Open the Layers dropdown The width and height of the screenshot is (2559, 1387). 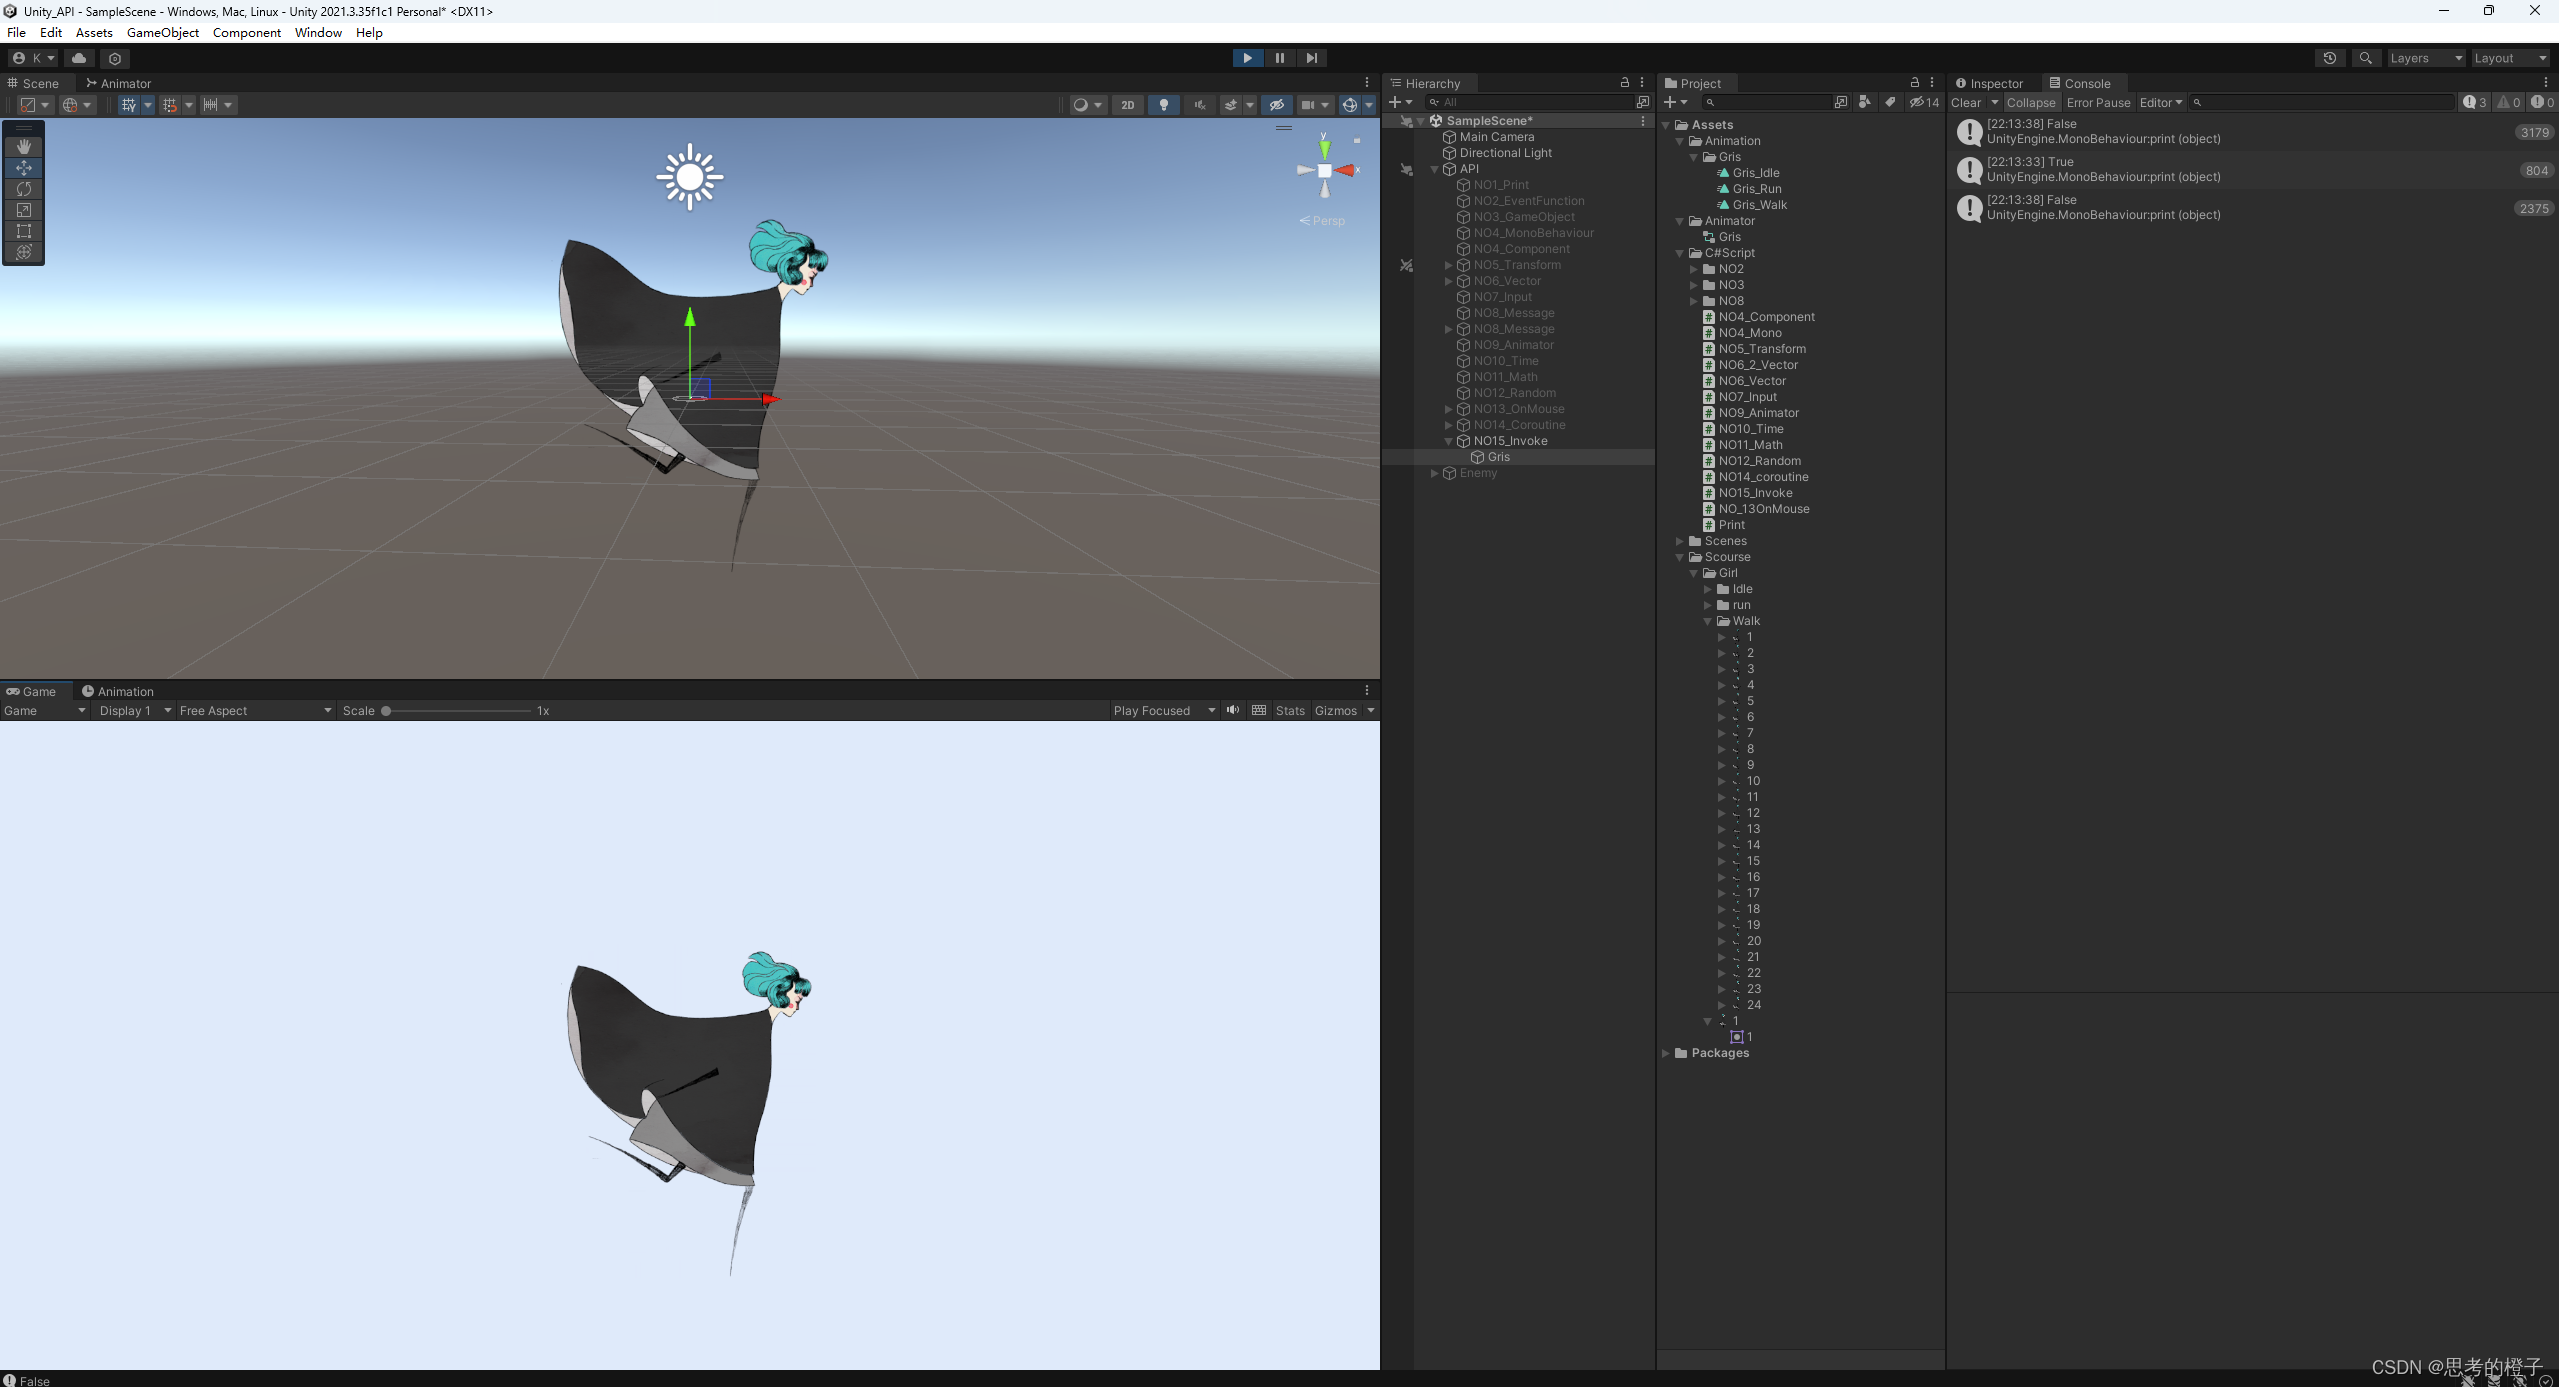point(2425,58)
